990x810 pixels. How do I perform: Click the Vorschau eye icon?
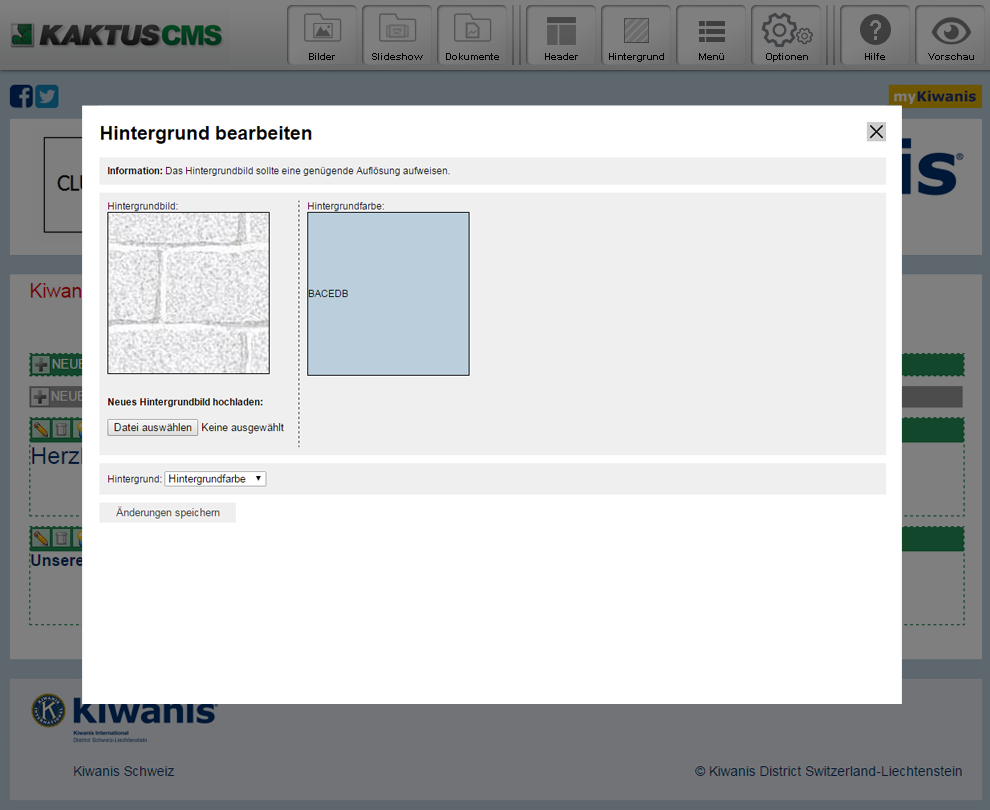click(x=950, y=36)
